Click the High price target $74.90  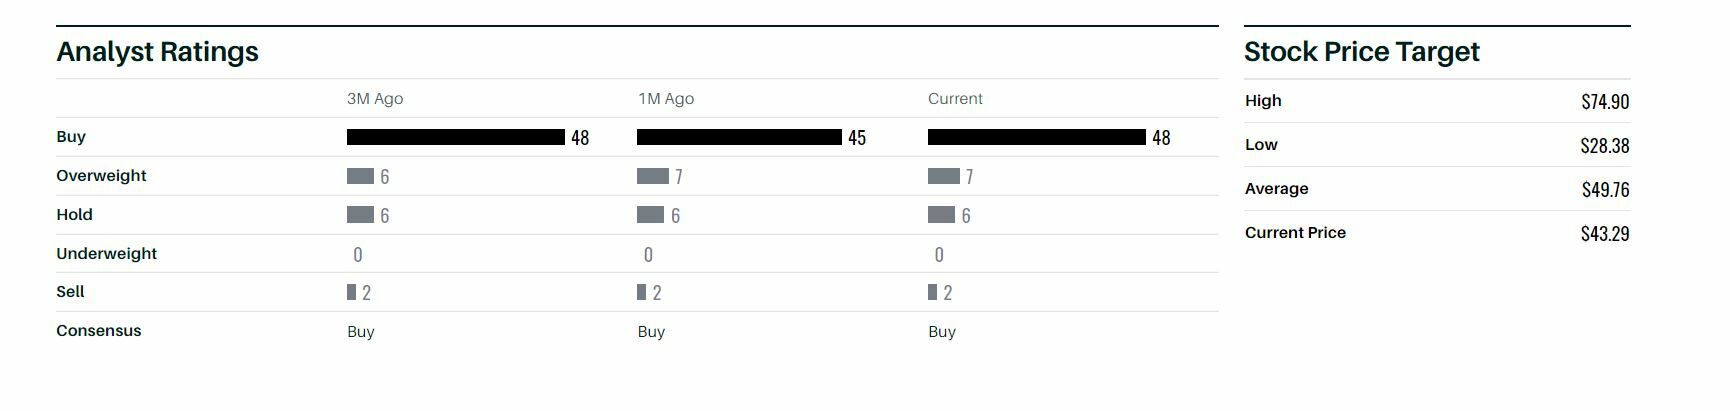coord(1605,102)
